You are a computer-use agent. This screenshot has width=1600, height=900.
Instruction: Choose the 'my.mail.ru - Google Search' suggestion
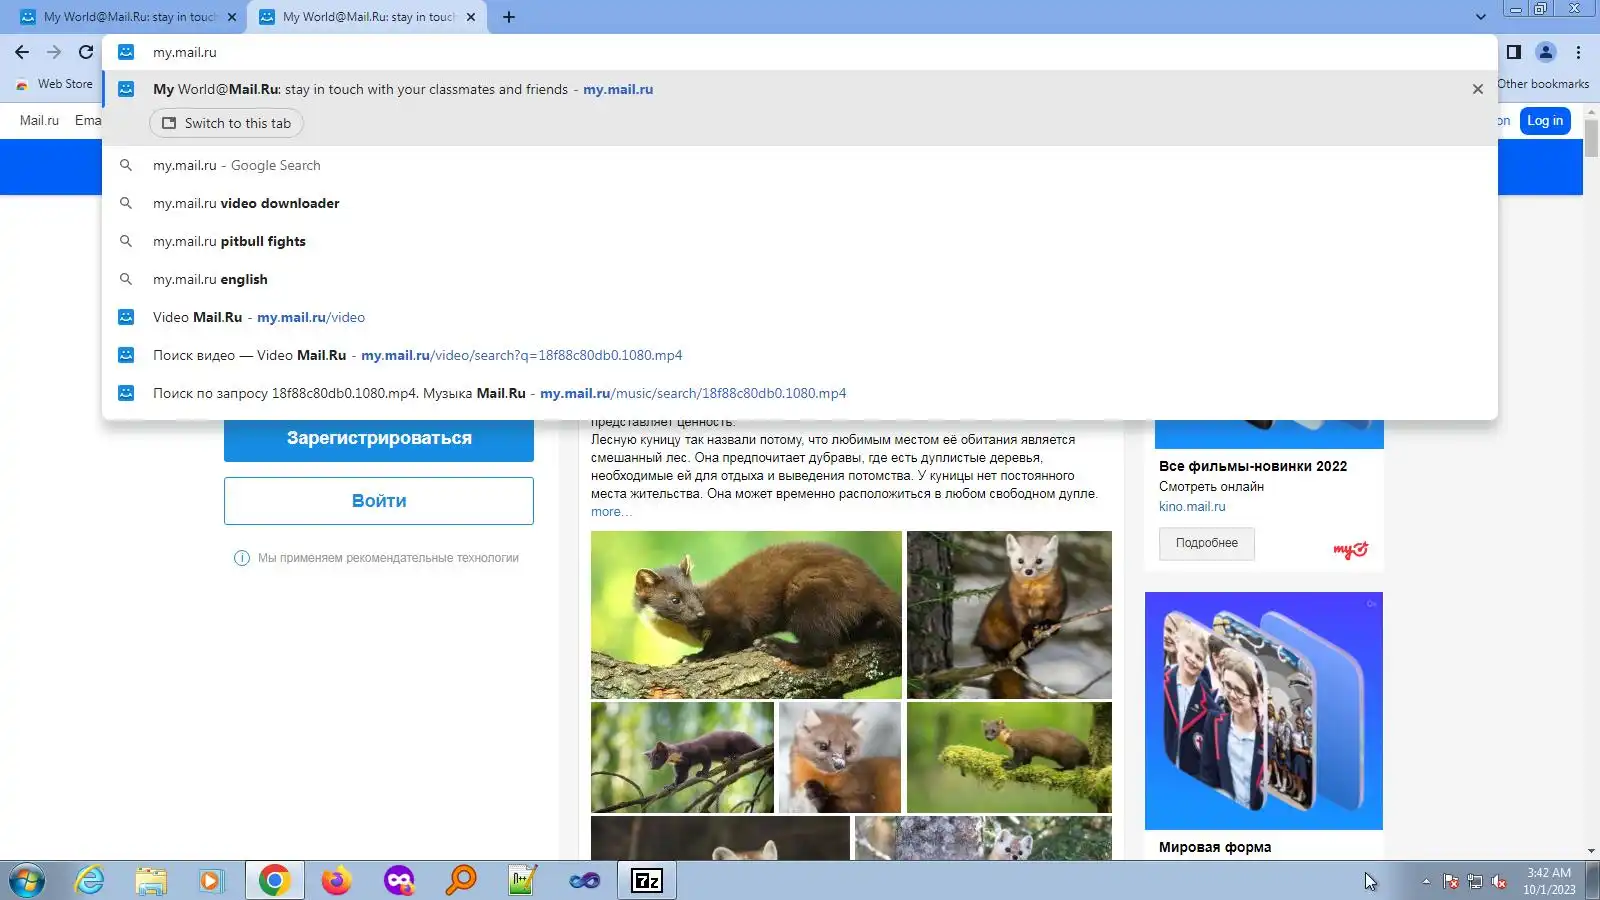pos(800,166)
